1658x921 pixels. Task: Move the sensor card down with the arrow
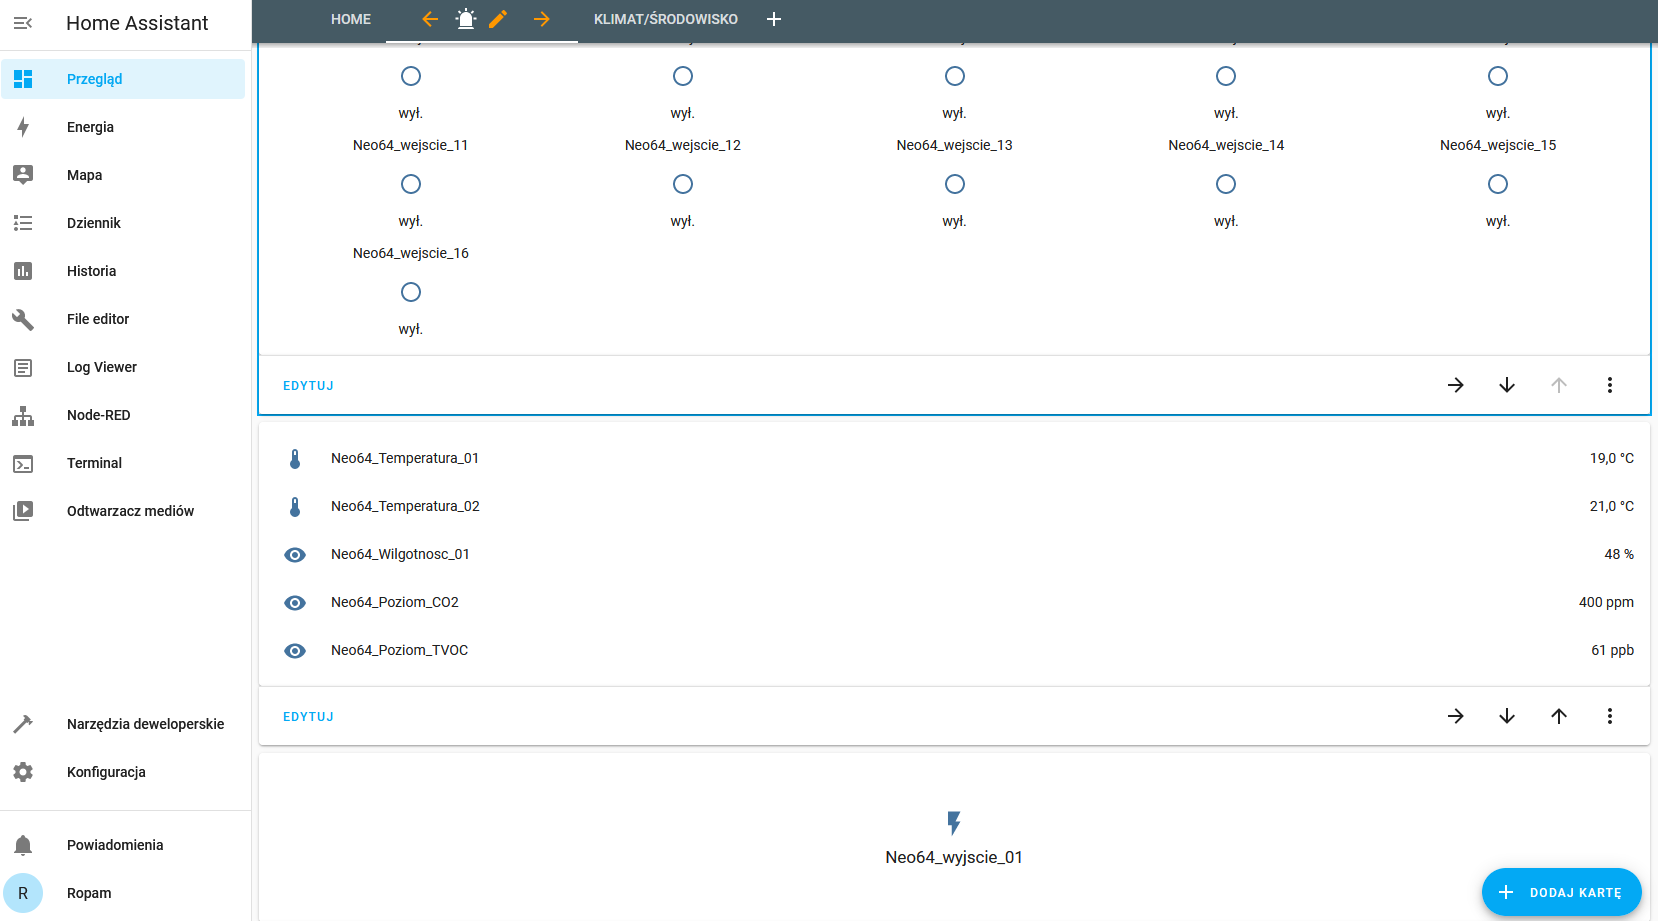[1506, 716]
